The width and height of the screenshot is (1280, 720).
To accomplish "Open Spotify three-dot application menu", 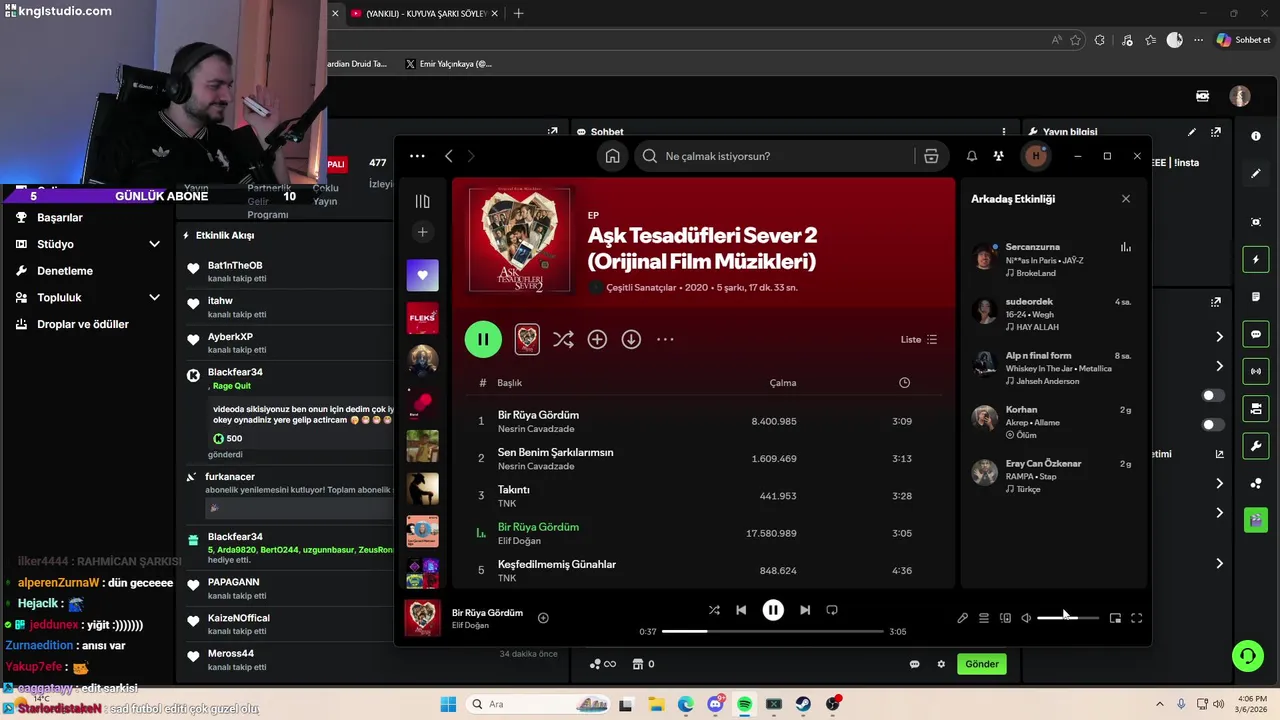I will tap(417, 156).
